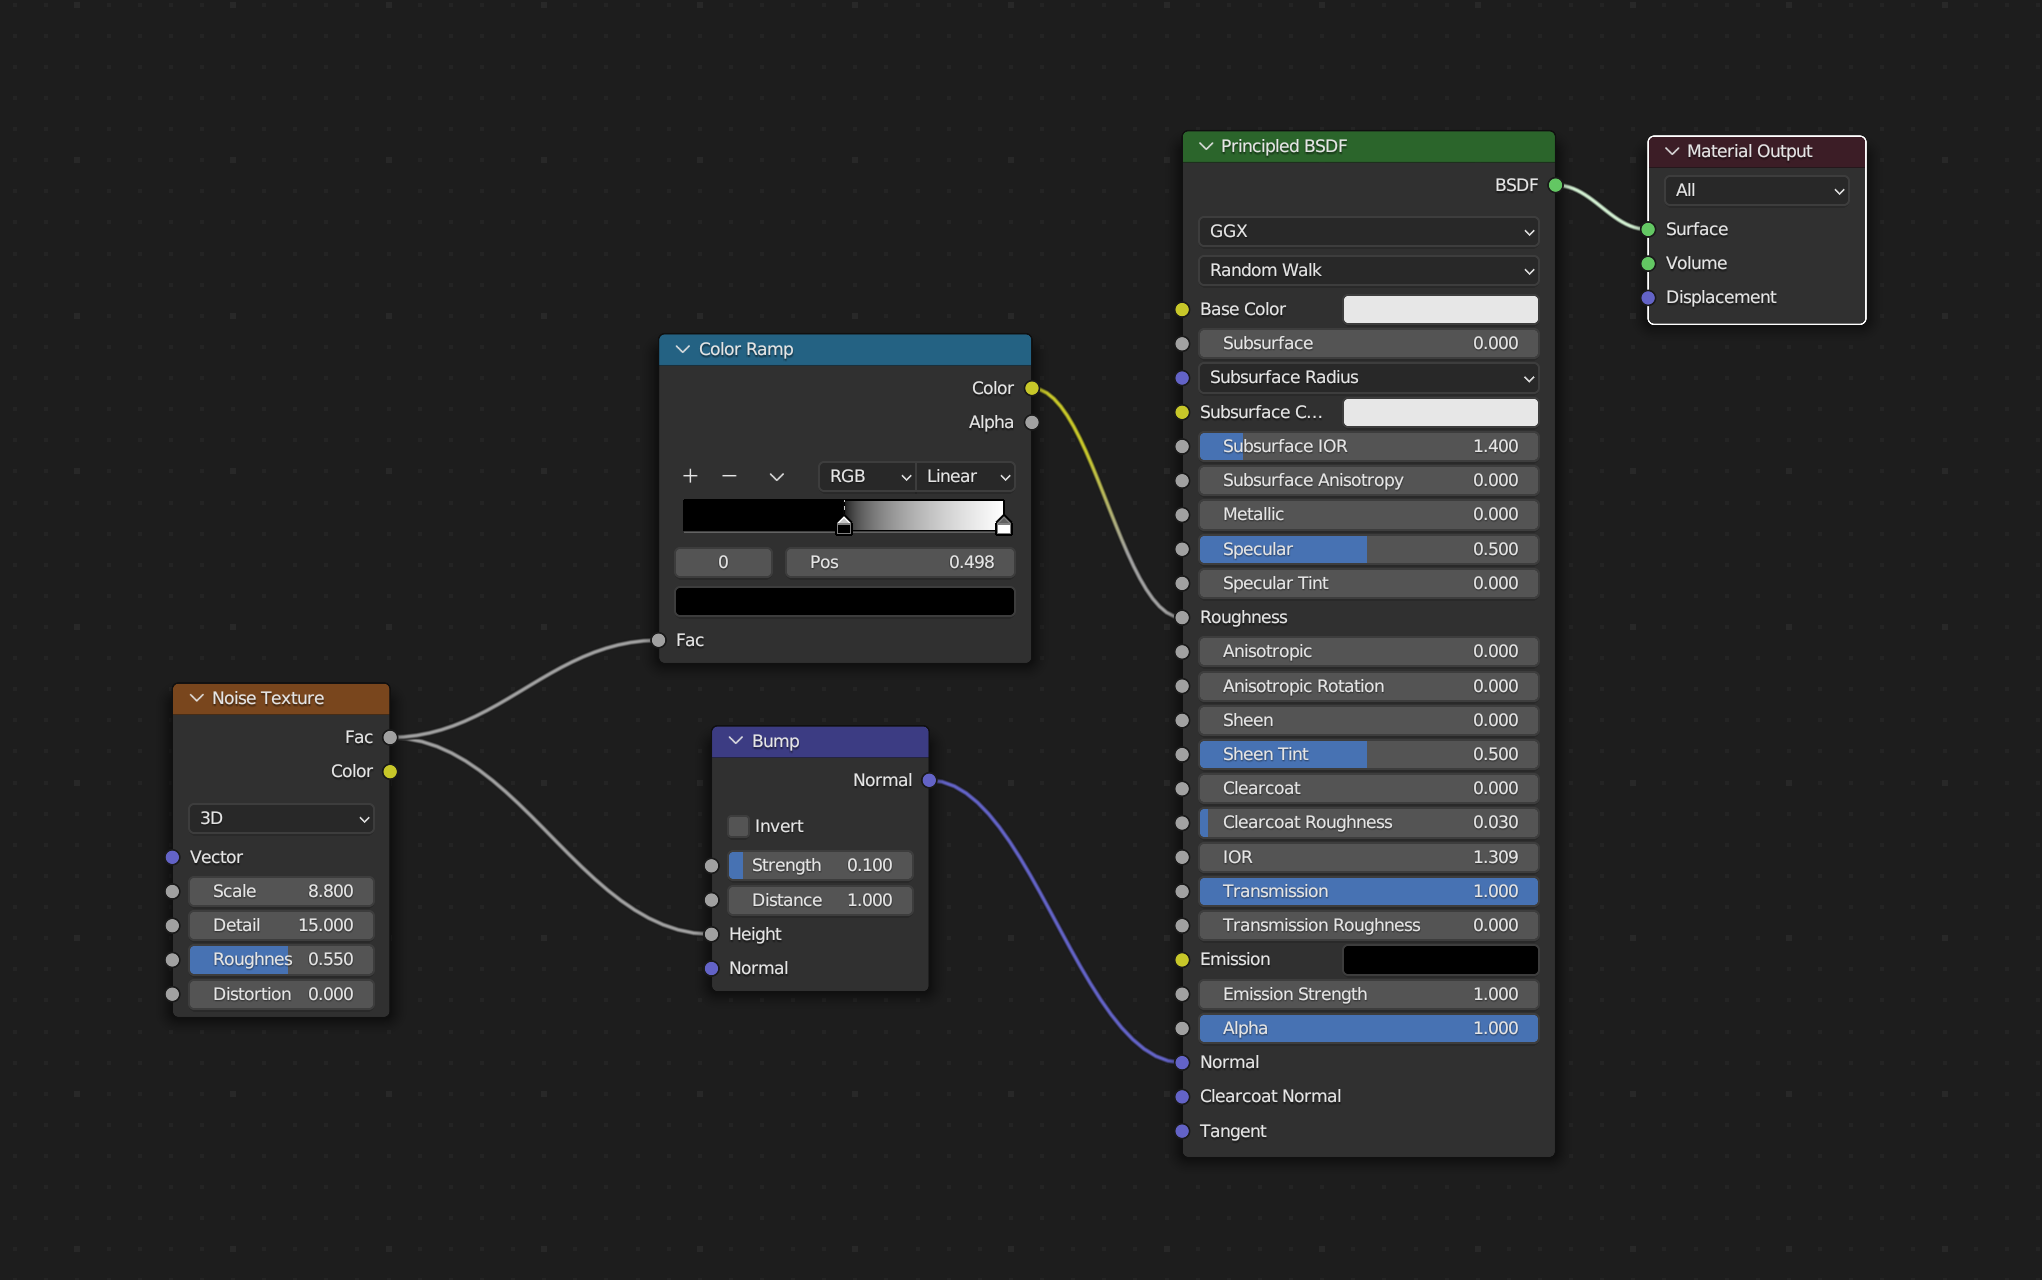Select the black color stop handle

click(x=844, y=525)
